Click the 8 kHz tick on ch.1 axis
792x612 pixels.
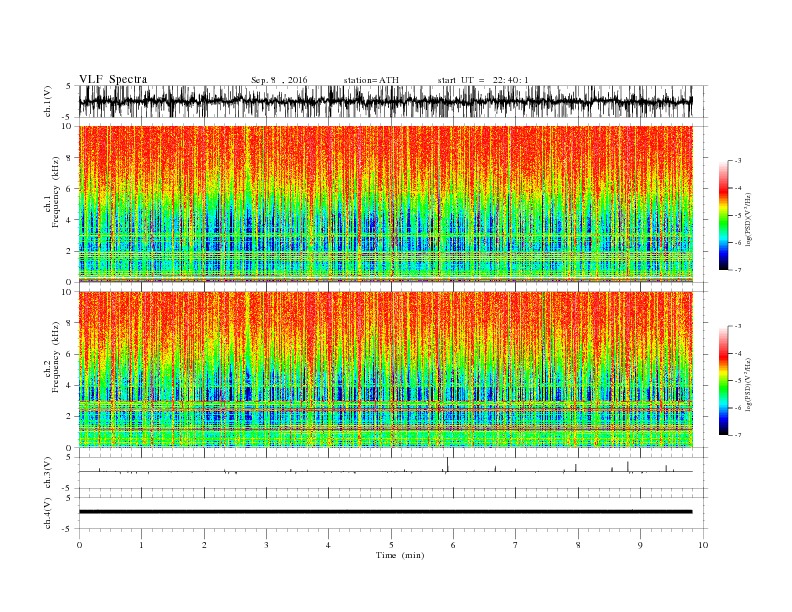click(x=70, y=158)
